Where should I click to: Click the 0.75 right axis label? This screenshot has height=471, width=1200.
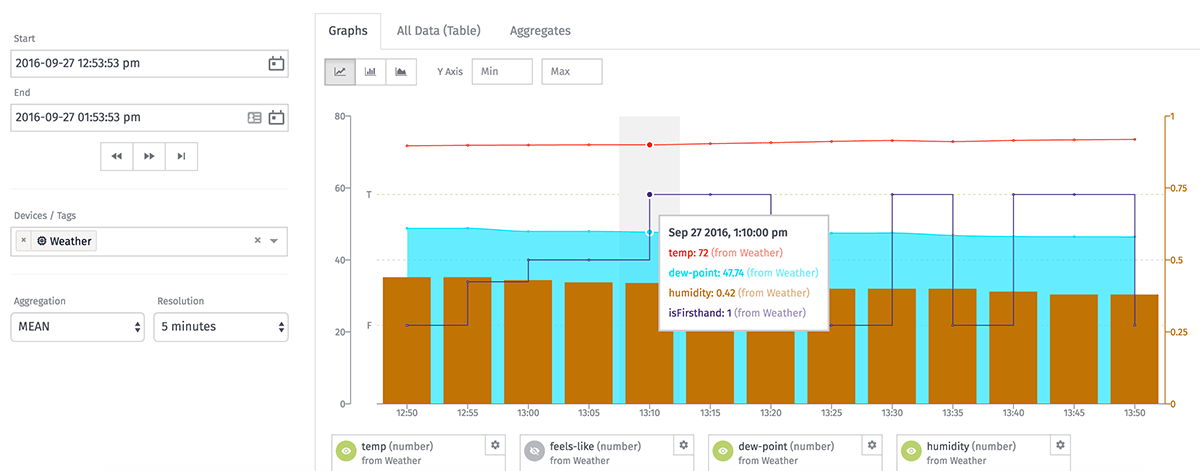point(1180,188)
